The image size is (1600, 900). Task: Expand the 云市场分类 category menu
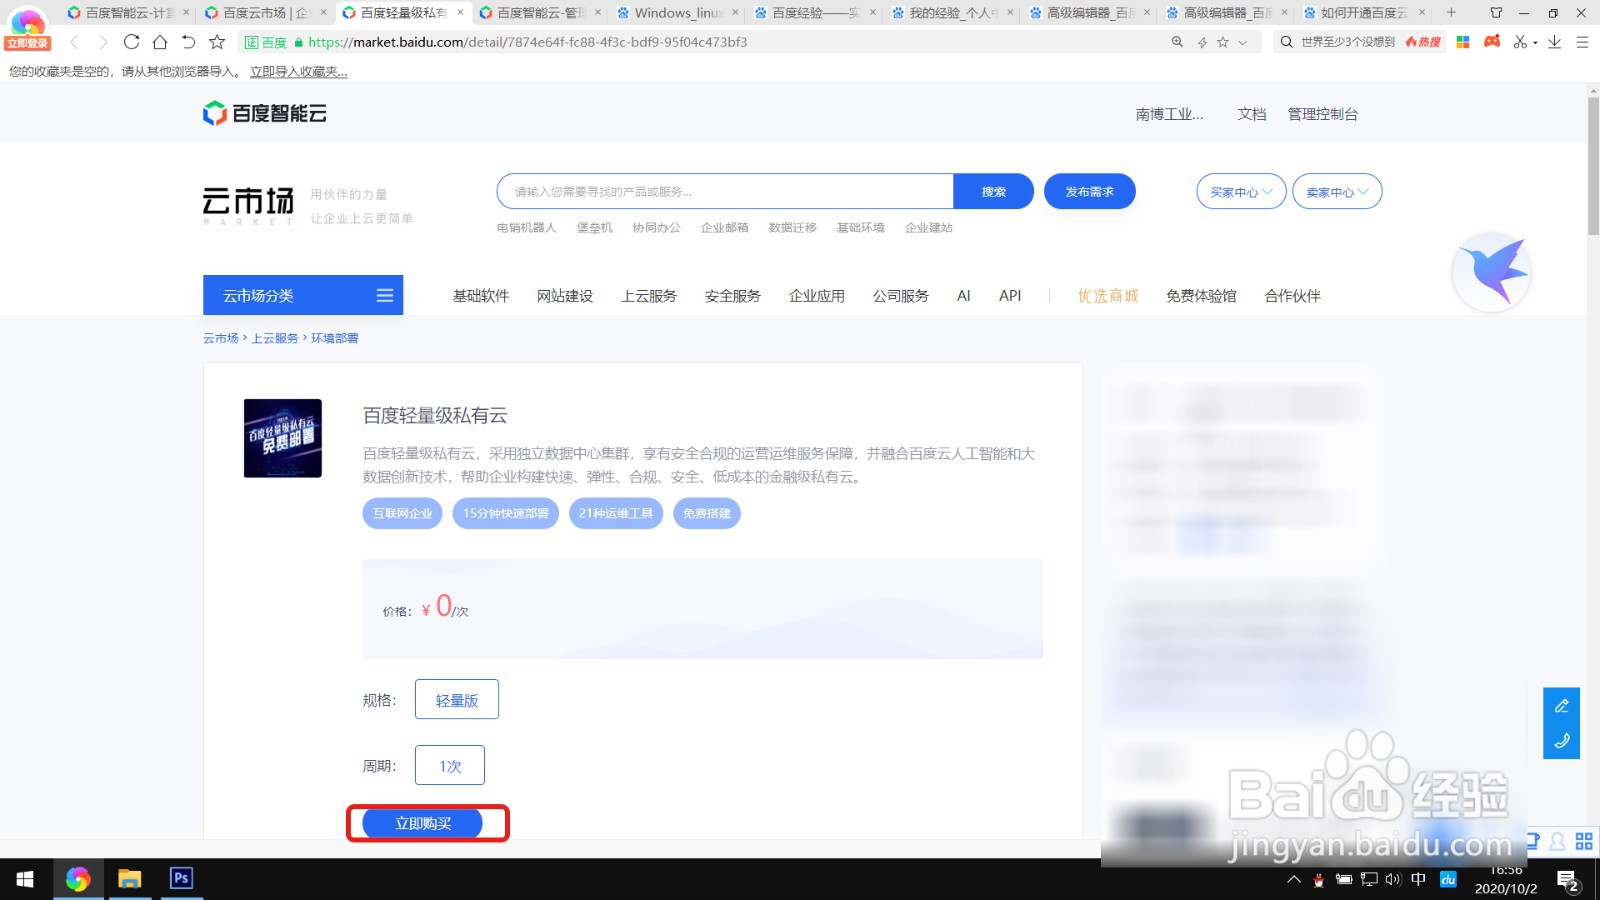tap(303, 295)
